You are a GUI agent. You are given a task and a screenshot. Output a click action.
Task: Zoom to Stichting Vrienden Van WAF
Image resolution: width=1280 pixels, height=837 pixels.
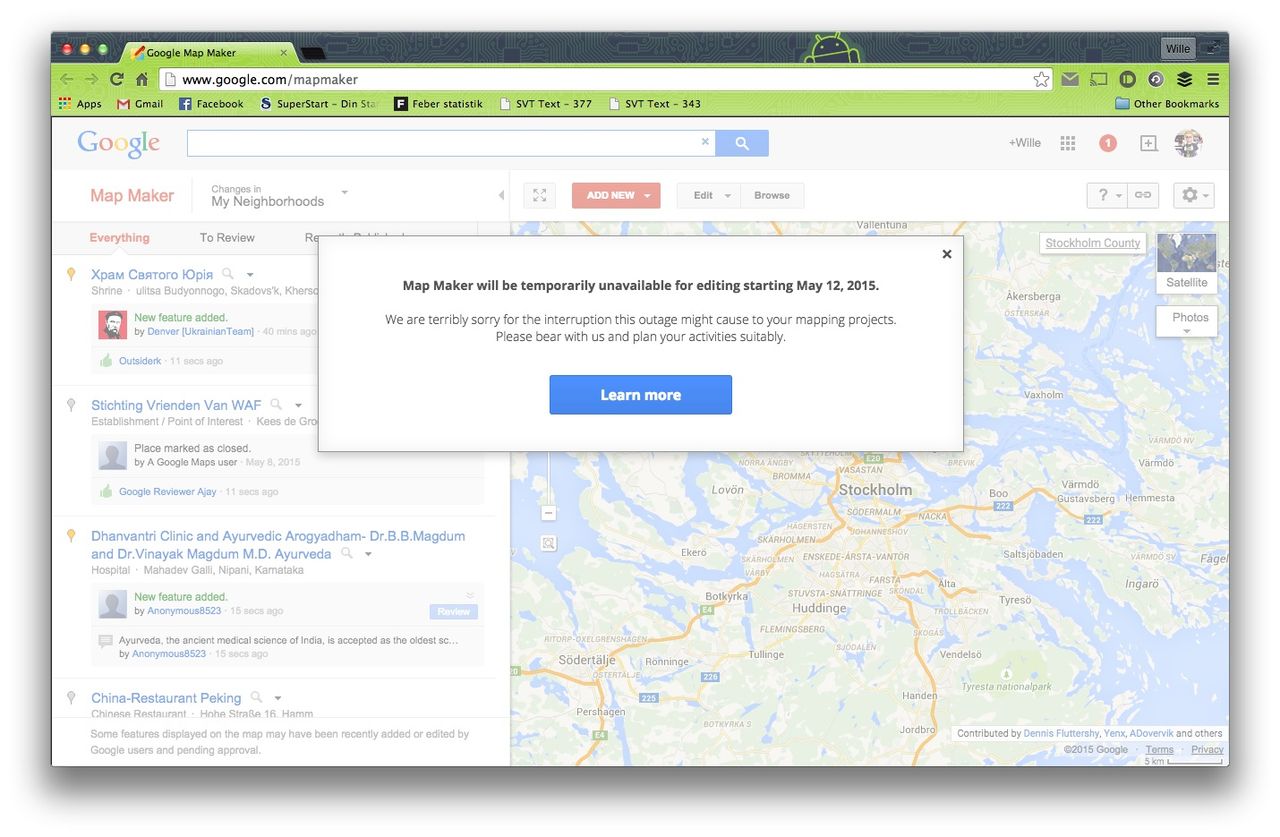(x=276, y=405)
